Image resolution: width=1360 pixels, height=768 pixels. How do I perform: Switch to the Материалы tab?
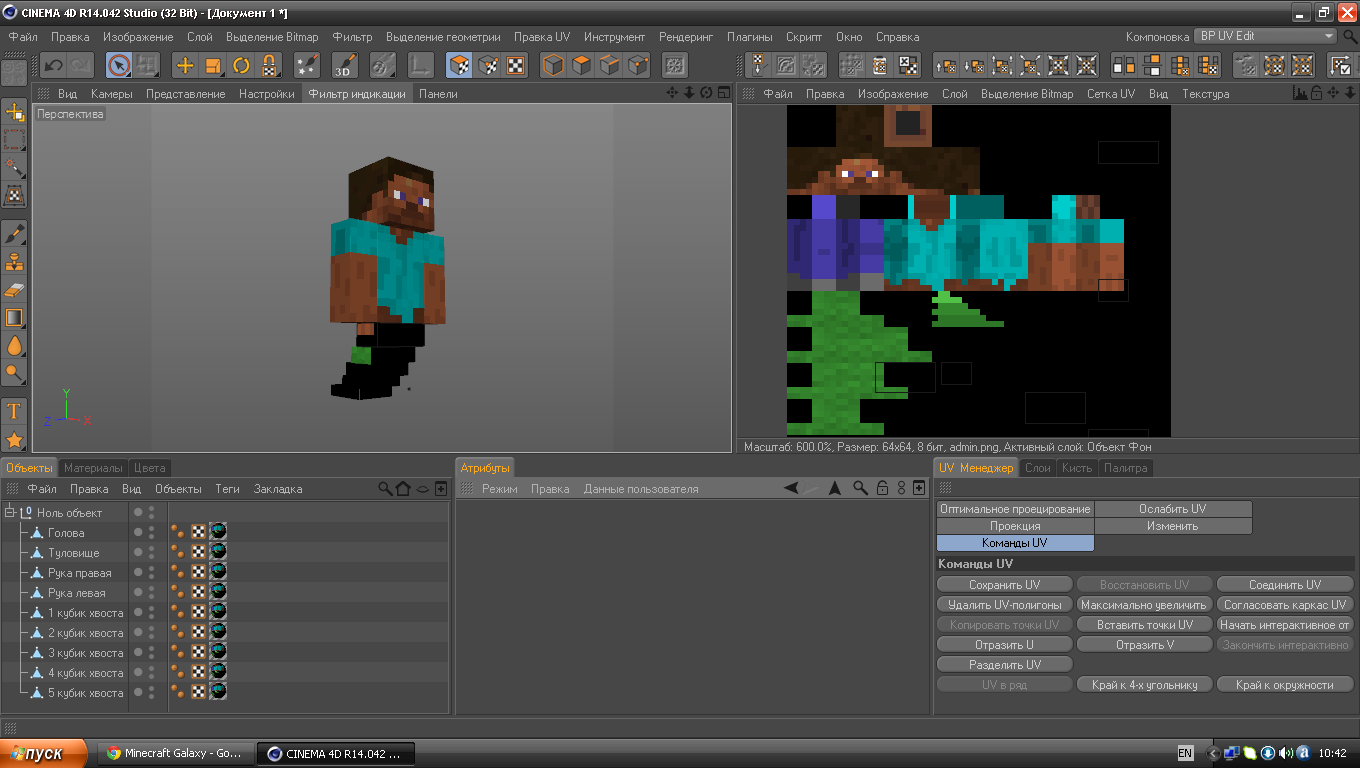[x=93, y=468]
